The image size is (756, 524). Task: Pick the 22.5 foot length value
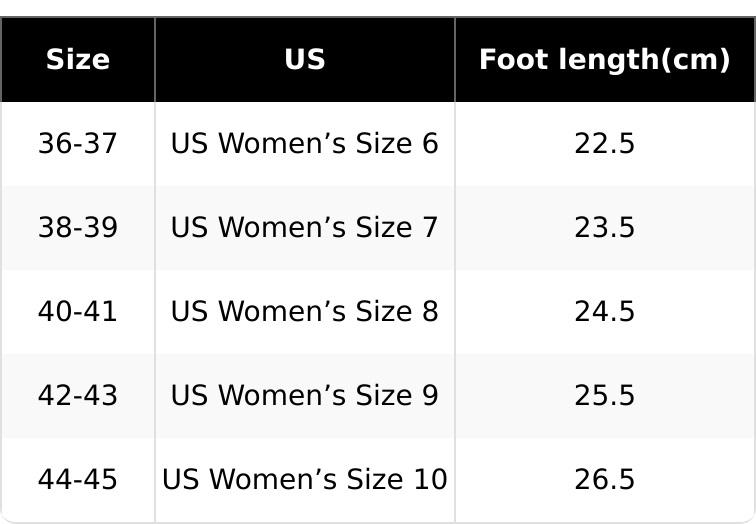pyautogui.click(x=604, y=144)
